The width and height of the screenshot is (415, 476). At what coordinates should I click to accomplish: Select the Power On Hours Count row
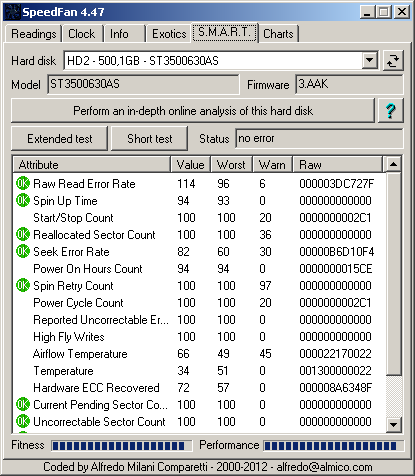point(199,268)
